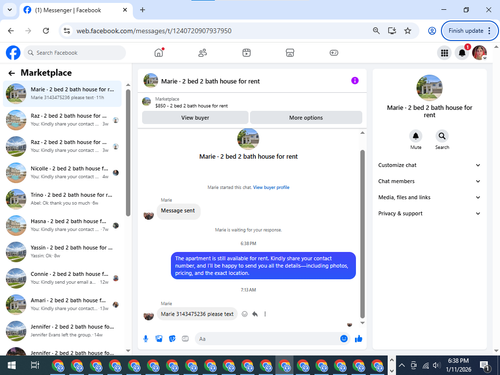
Task: Bookmark this page with the star icon
Action: tap(407, 31)
